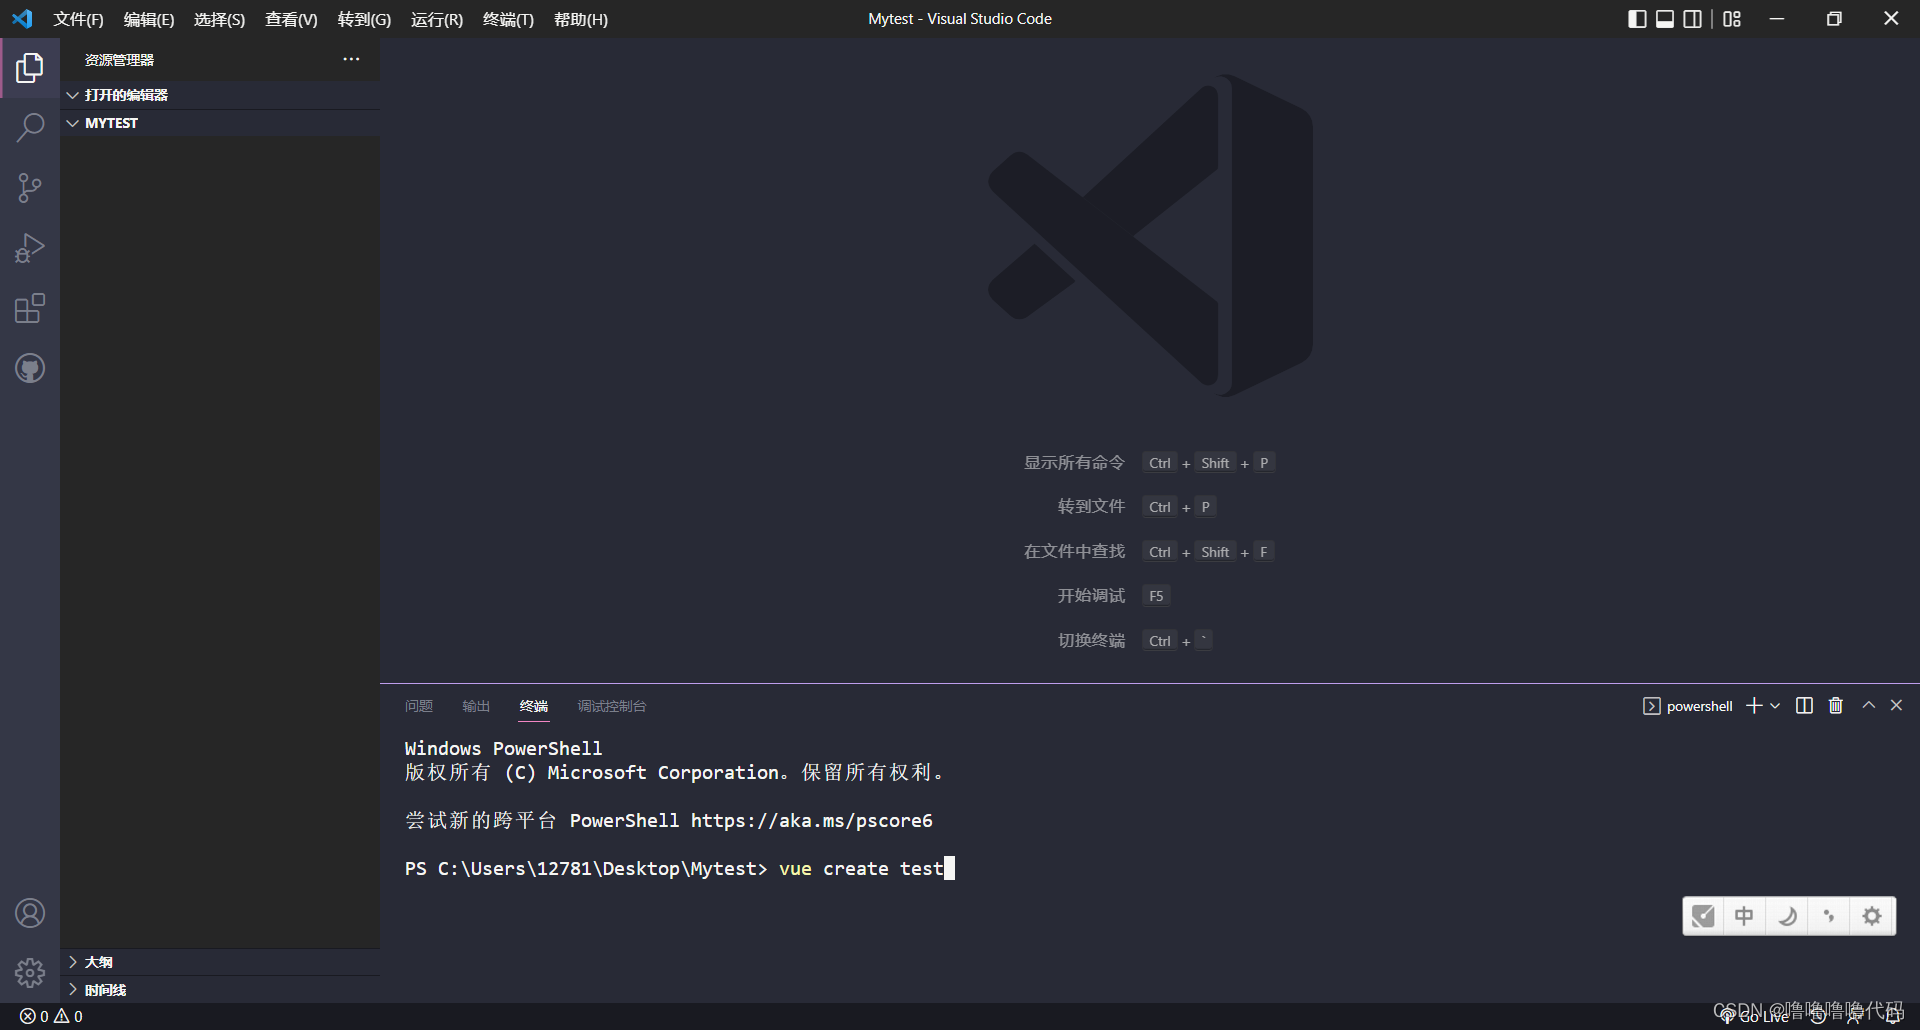Open the 运行(R) menu
Image resolution: width=1920 pixels, height=1030 pixels.
(437, 19)
